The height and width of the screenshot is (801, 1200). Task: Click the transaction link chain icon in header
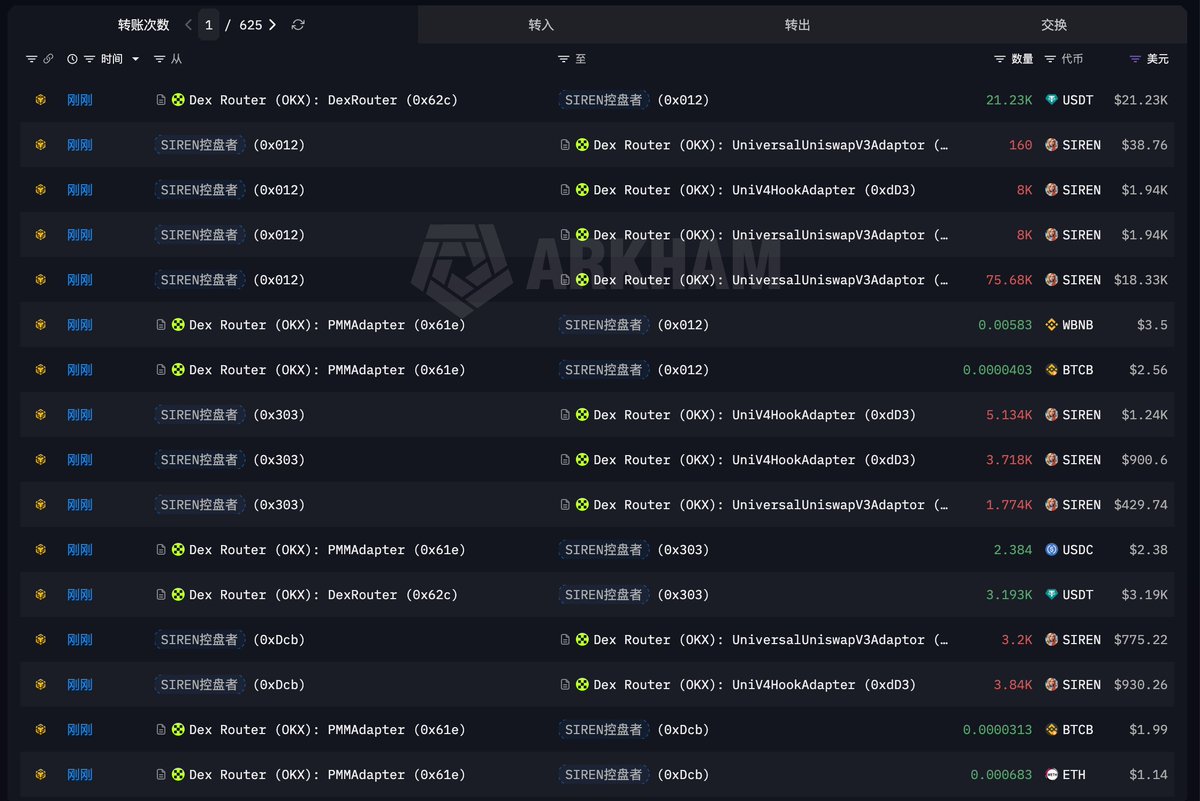48,60
